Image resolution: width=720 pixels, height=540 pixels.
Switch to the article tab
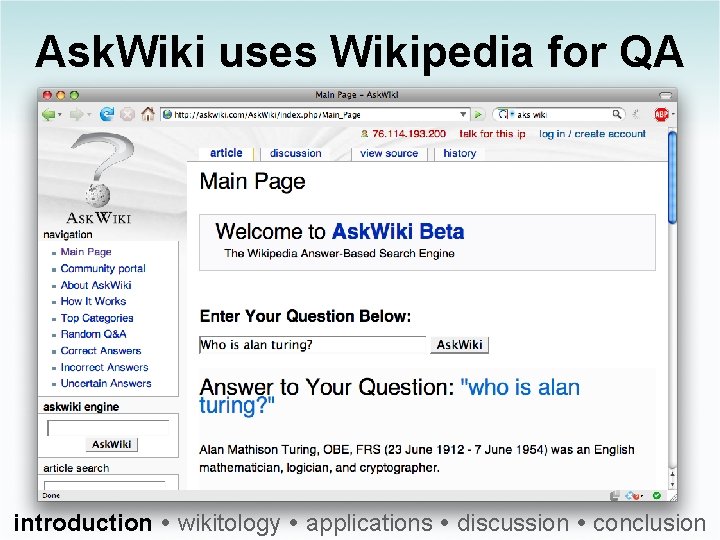(226, 153)
